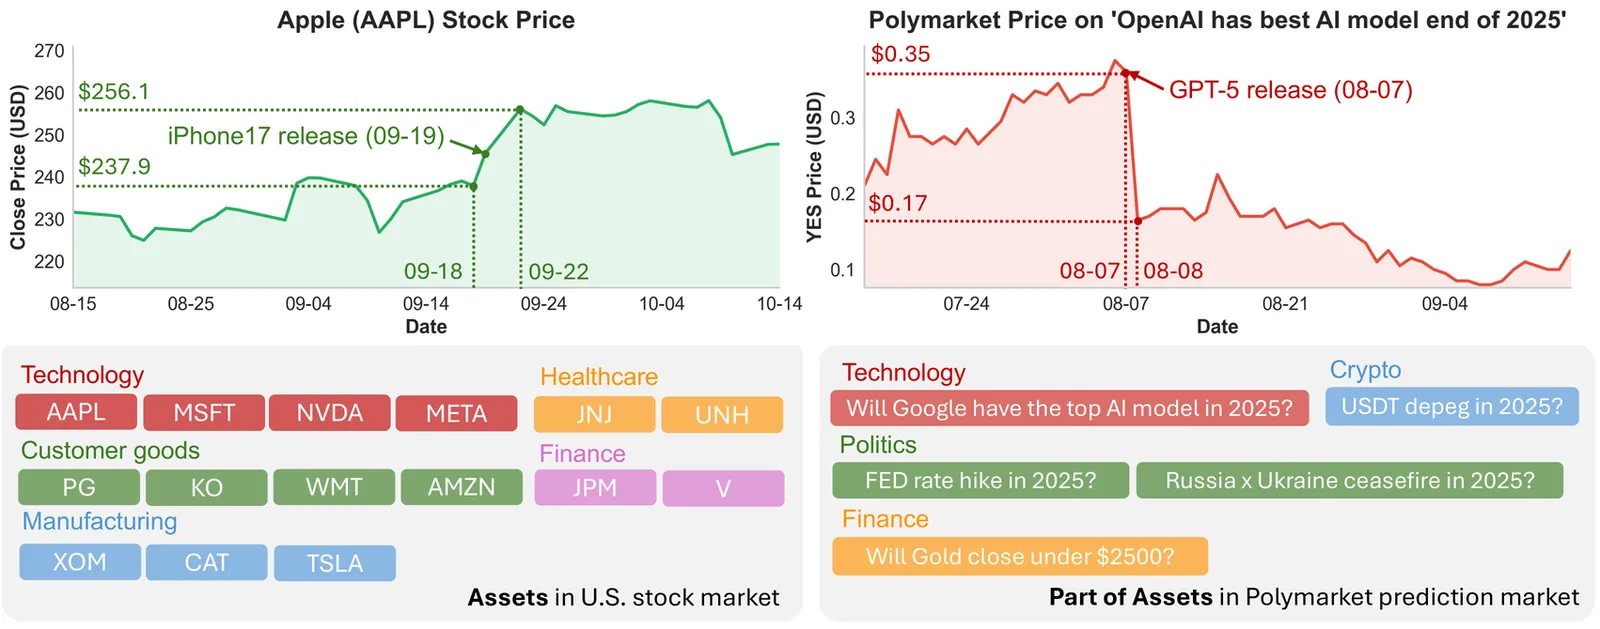Select the V finance tag
Viewport: 1600px width, 629px height.
[x=723, y=488]
